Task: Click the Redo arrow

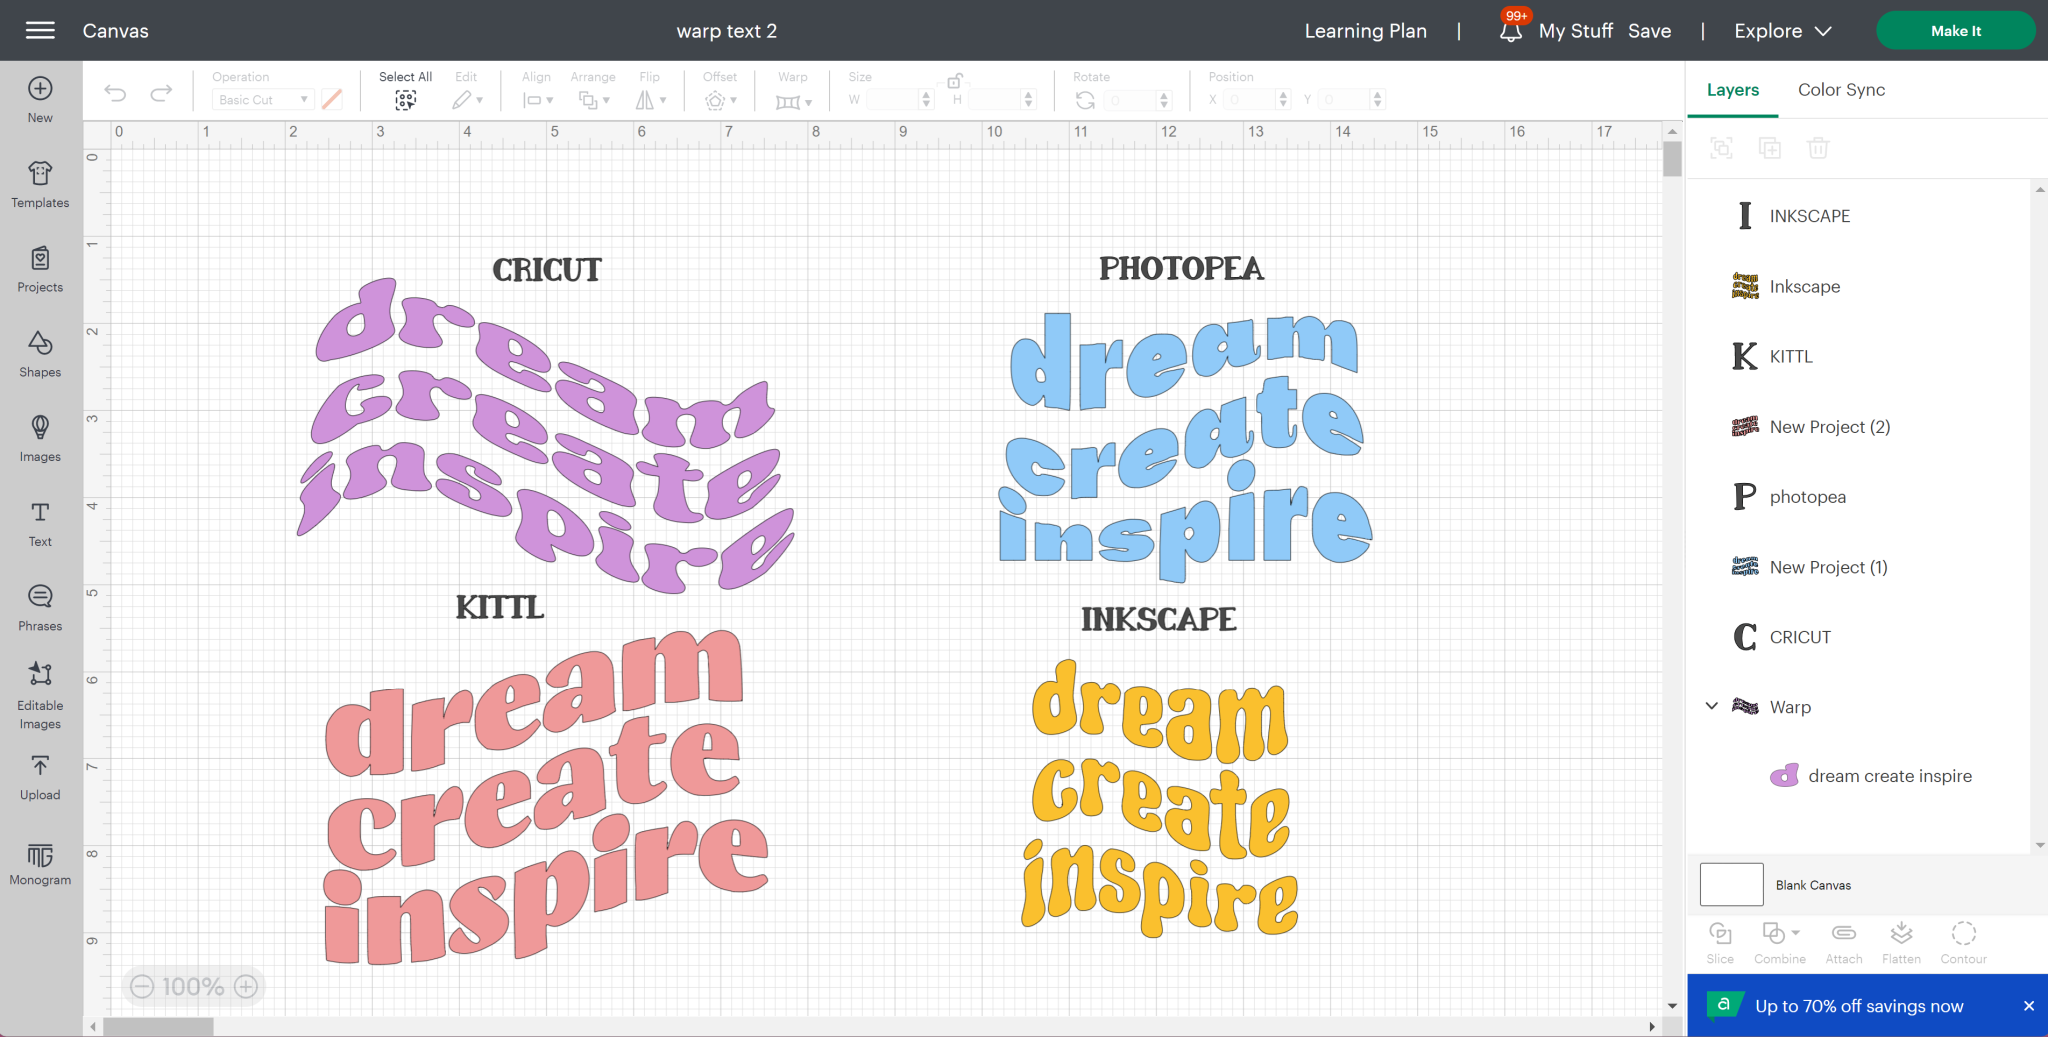Action: [161, 94]
